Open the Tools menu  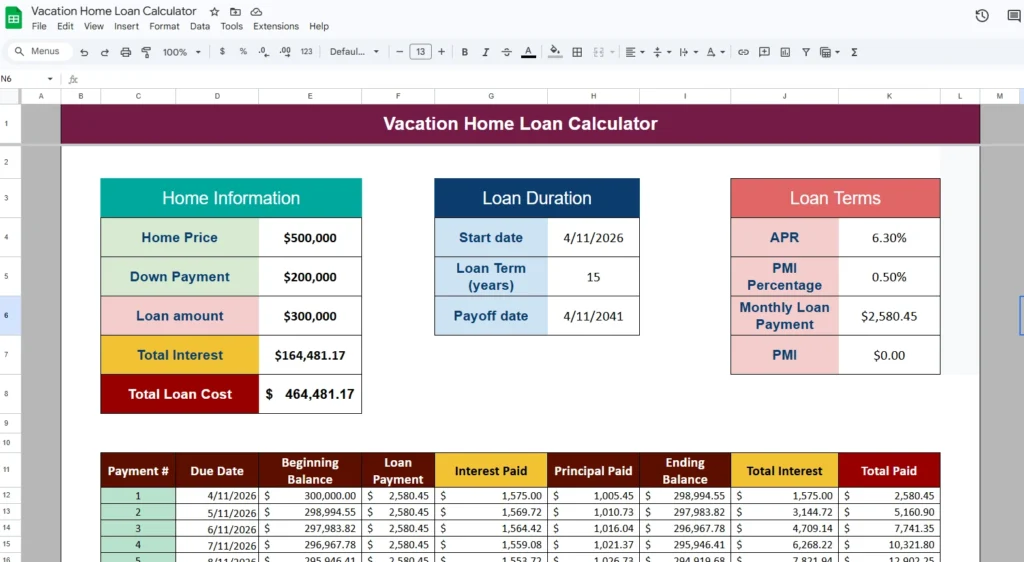click(x=231, y=26)
